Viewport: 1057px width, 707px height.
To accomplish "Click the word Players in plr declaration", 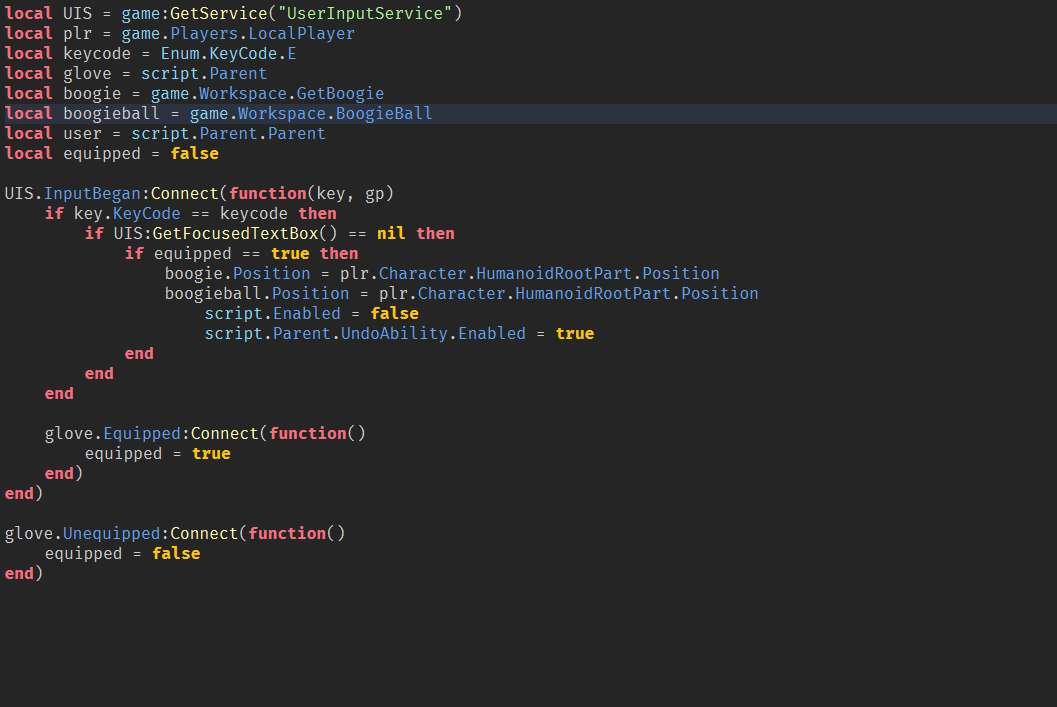I will (204, 34).
